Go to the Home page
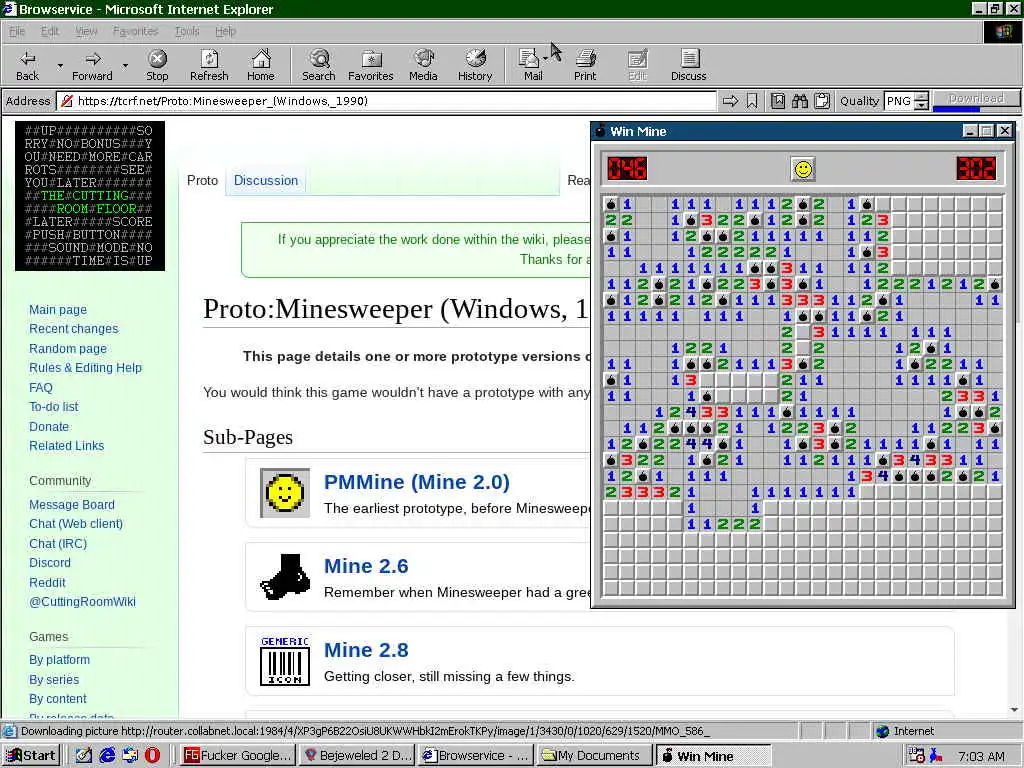The image size is (1024, 768). point(261,65)
